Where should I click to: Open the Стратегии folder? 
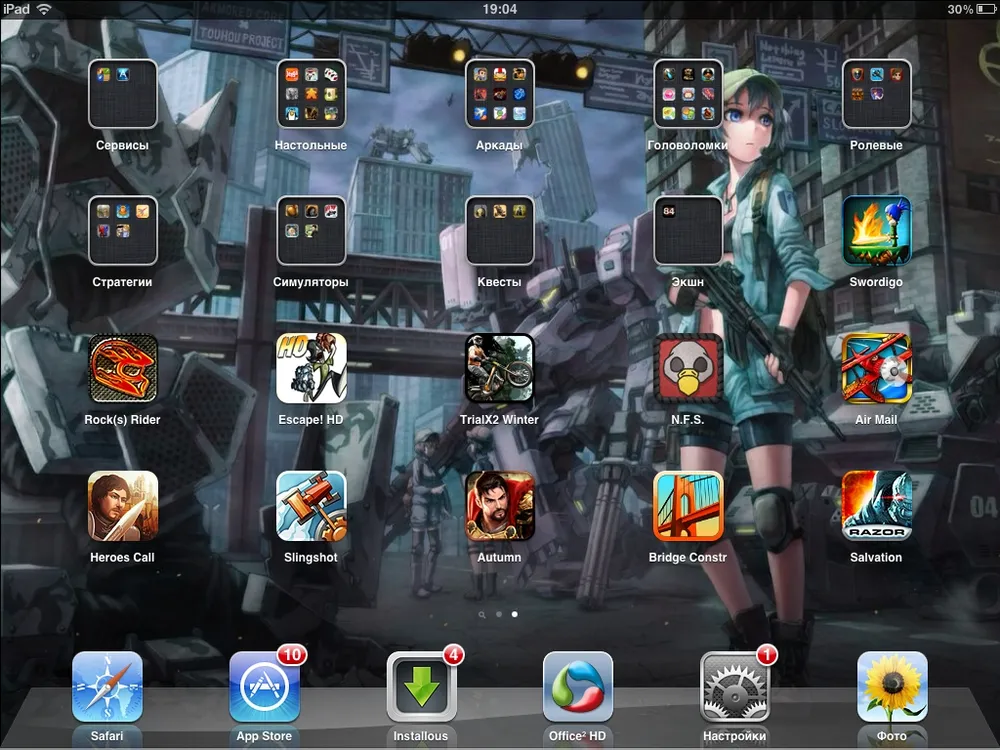coord(122,230)
